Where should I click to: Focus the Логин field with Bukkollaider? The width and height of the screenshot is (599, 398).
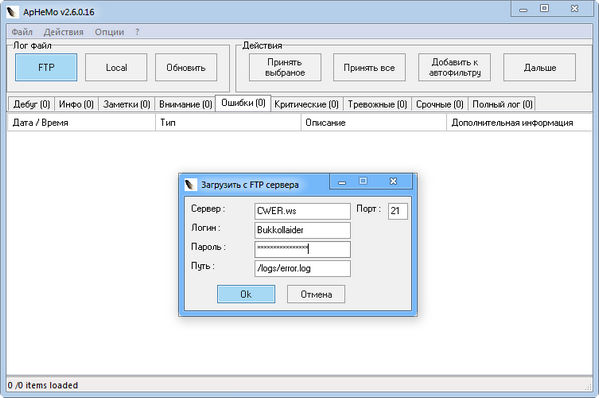(302, 230)
